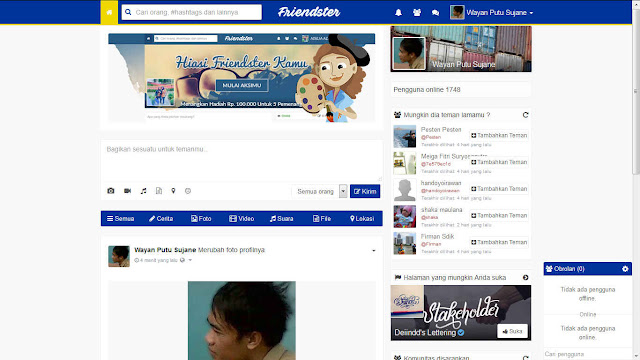Click the Bagikan sesuatu status text box

click(241, 161)
